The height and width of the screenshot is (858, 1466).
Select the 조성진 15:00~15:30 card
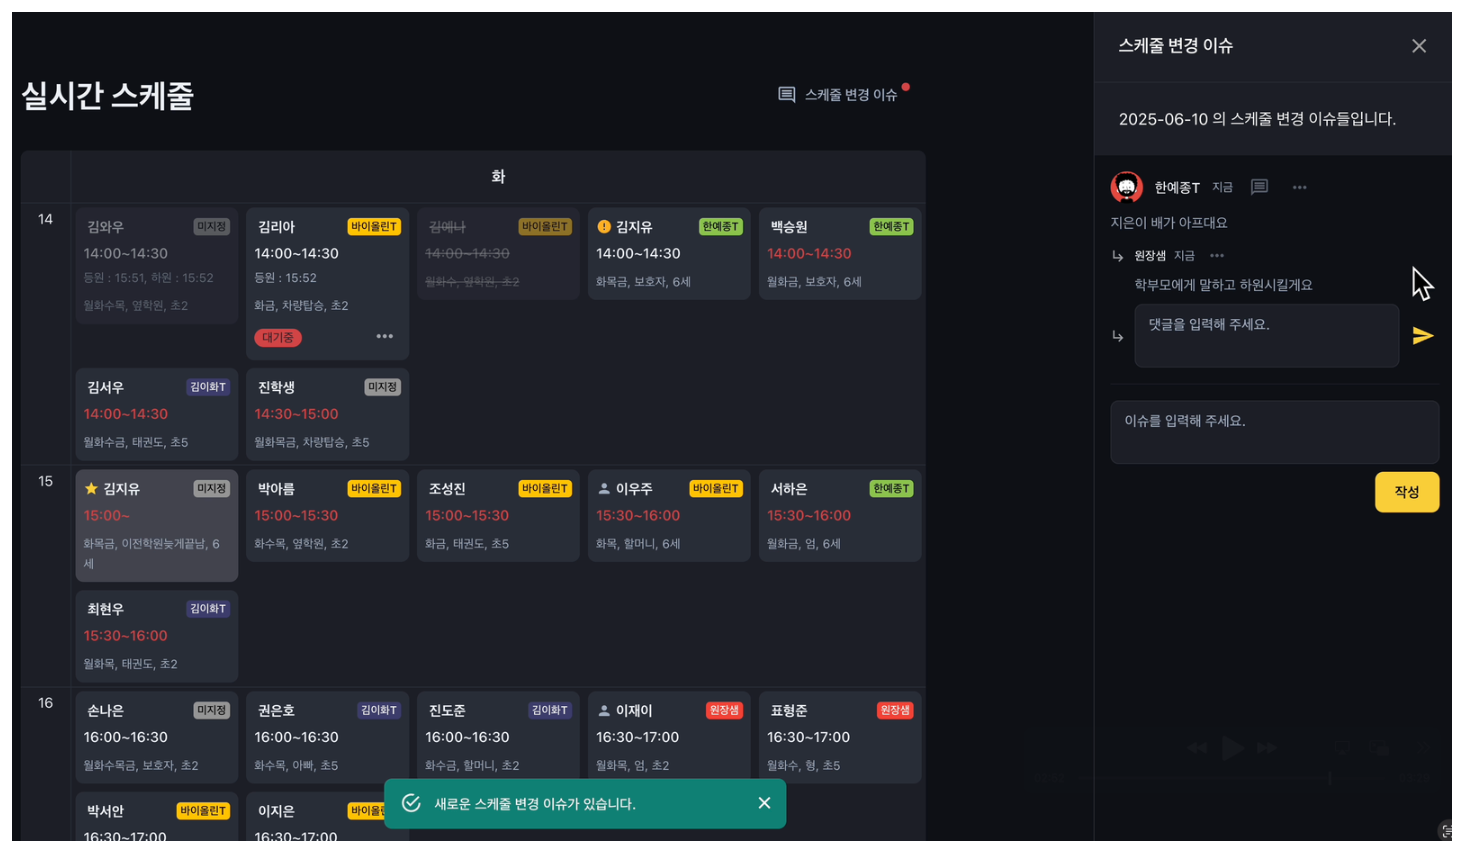[498, 516]
